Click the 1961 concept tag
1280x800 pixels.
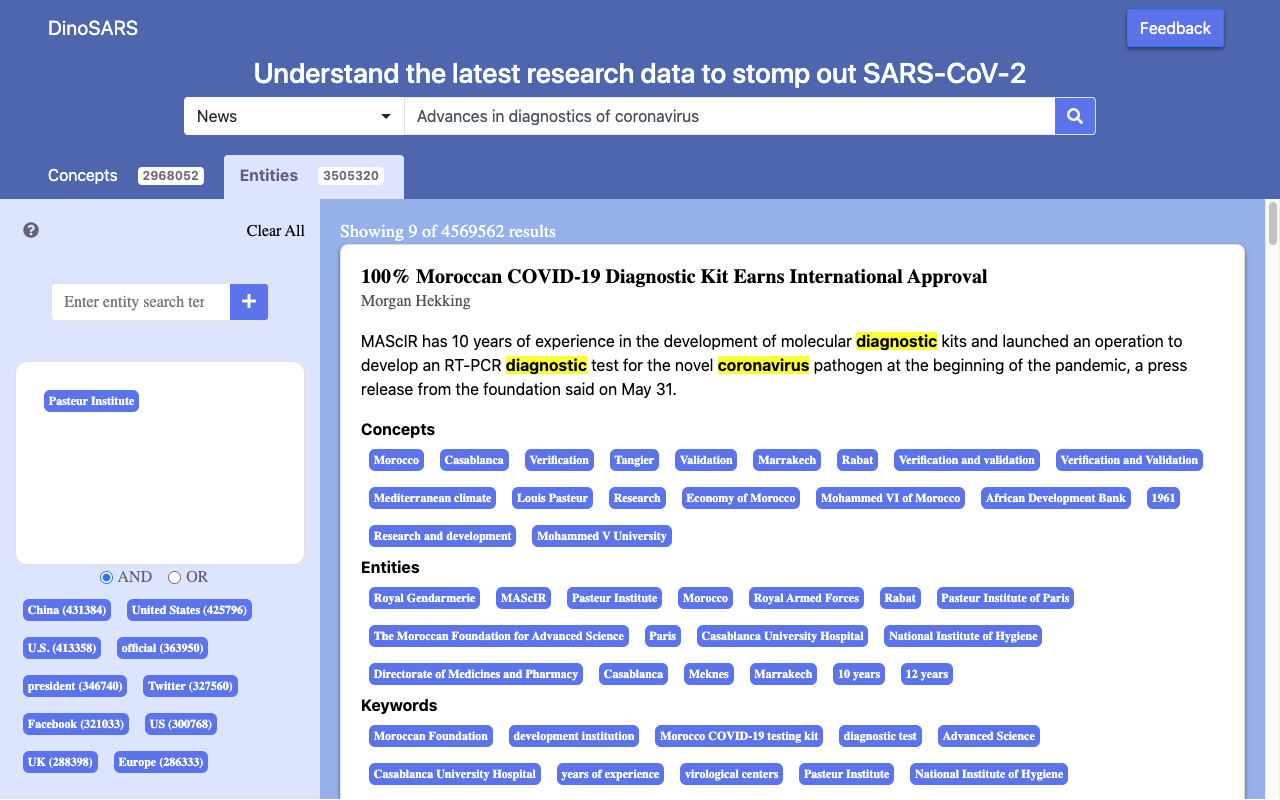(x=1162, y=498)
